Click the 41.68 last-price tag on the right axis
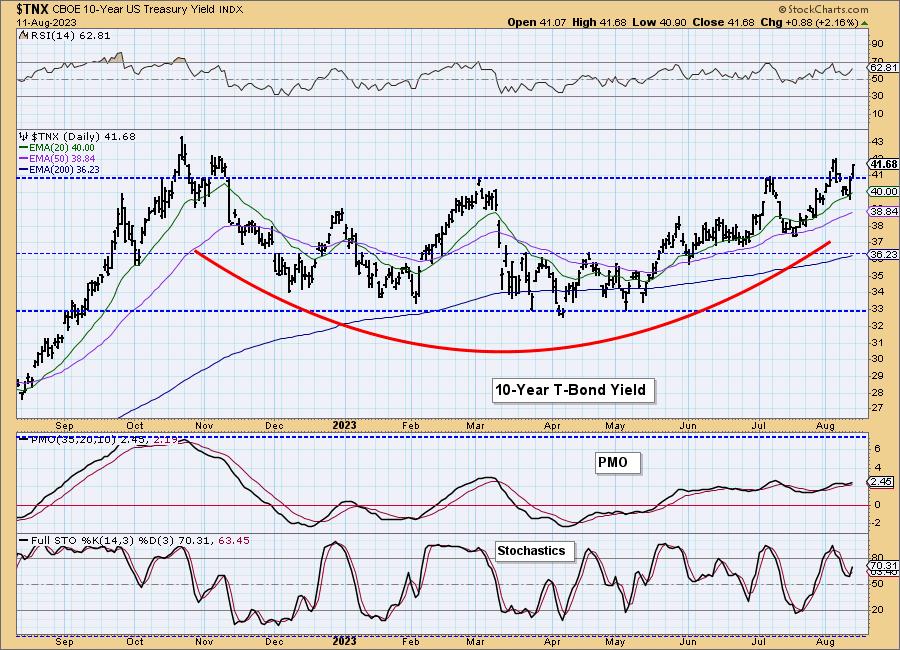900x650 pixels. pyautogui.click(x=884, y=164)
